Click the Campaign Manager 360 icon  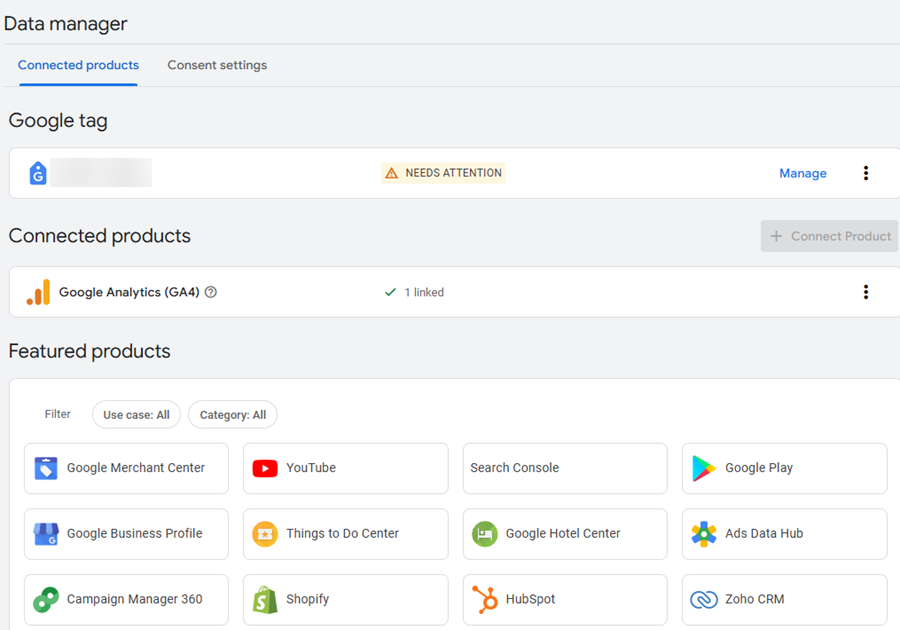(46, 599)
